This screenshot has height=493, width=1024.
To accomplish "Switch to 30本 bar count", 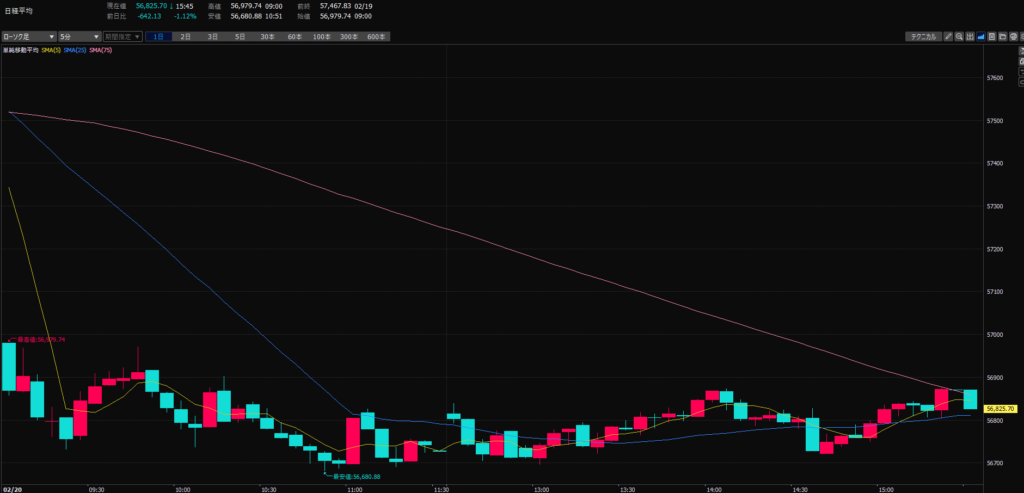I will [267, 37].
